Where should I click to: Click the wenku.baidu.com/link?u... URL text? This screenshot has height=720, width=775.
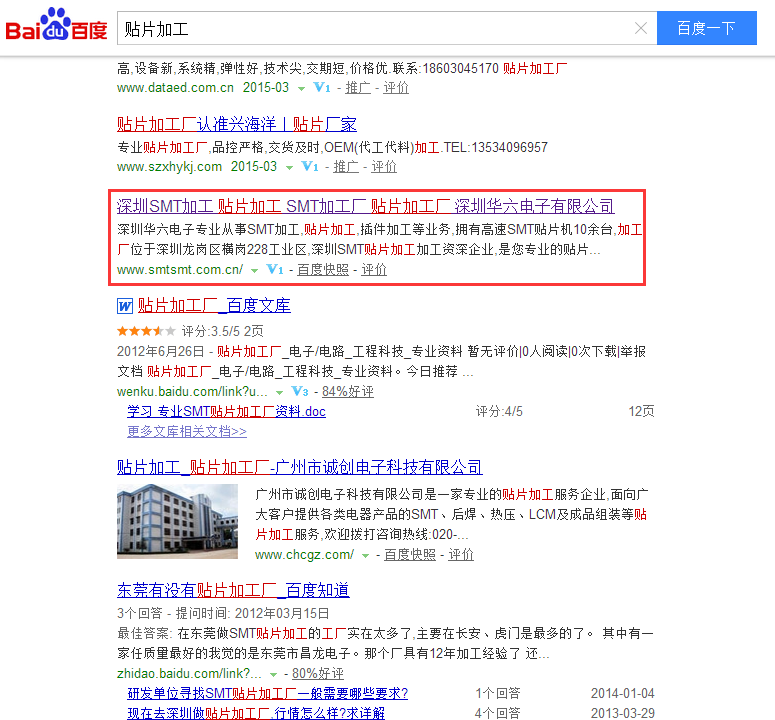[x=192, y=392]
